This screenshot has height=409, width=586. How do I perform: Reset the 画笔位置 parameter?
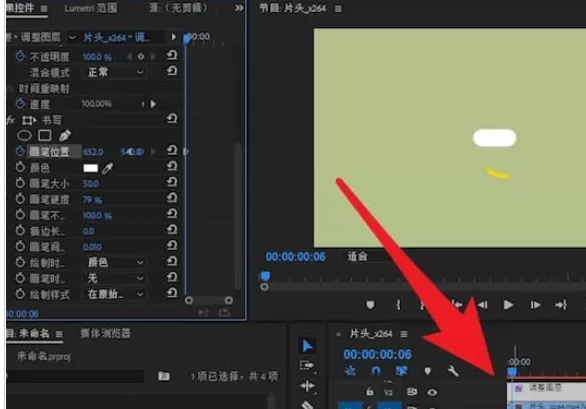pos(172,150)
